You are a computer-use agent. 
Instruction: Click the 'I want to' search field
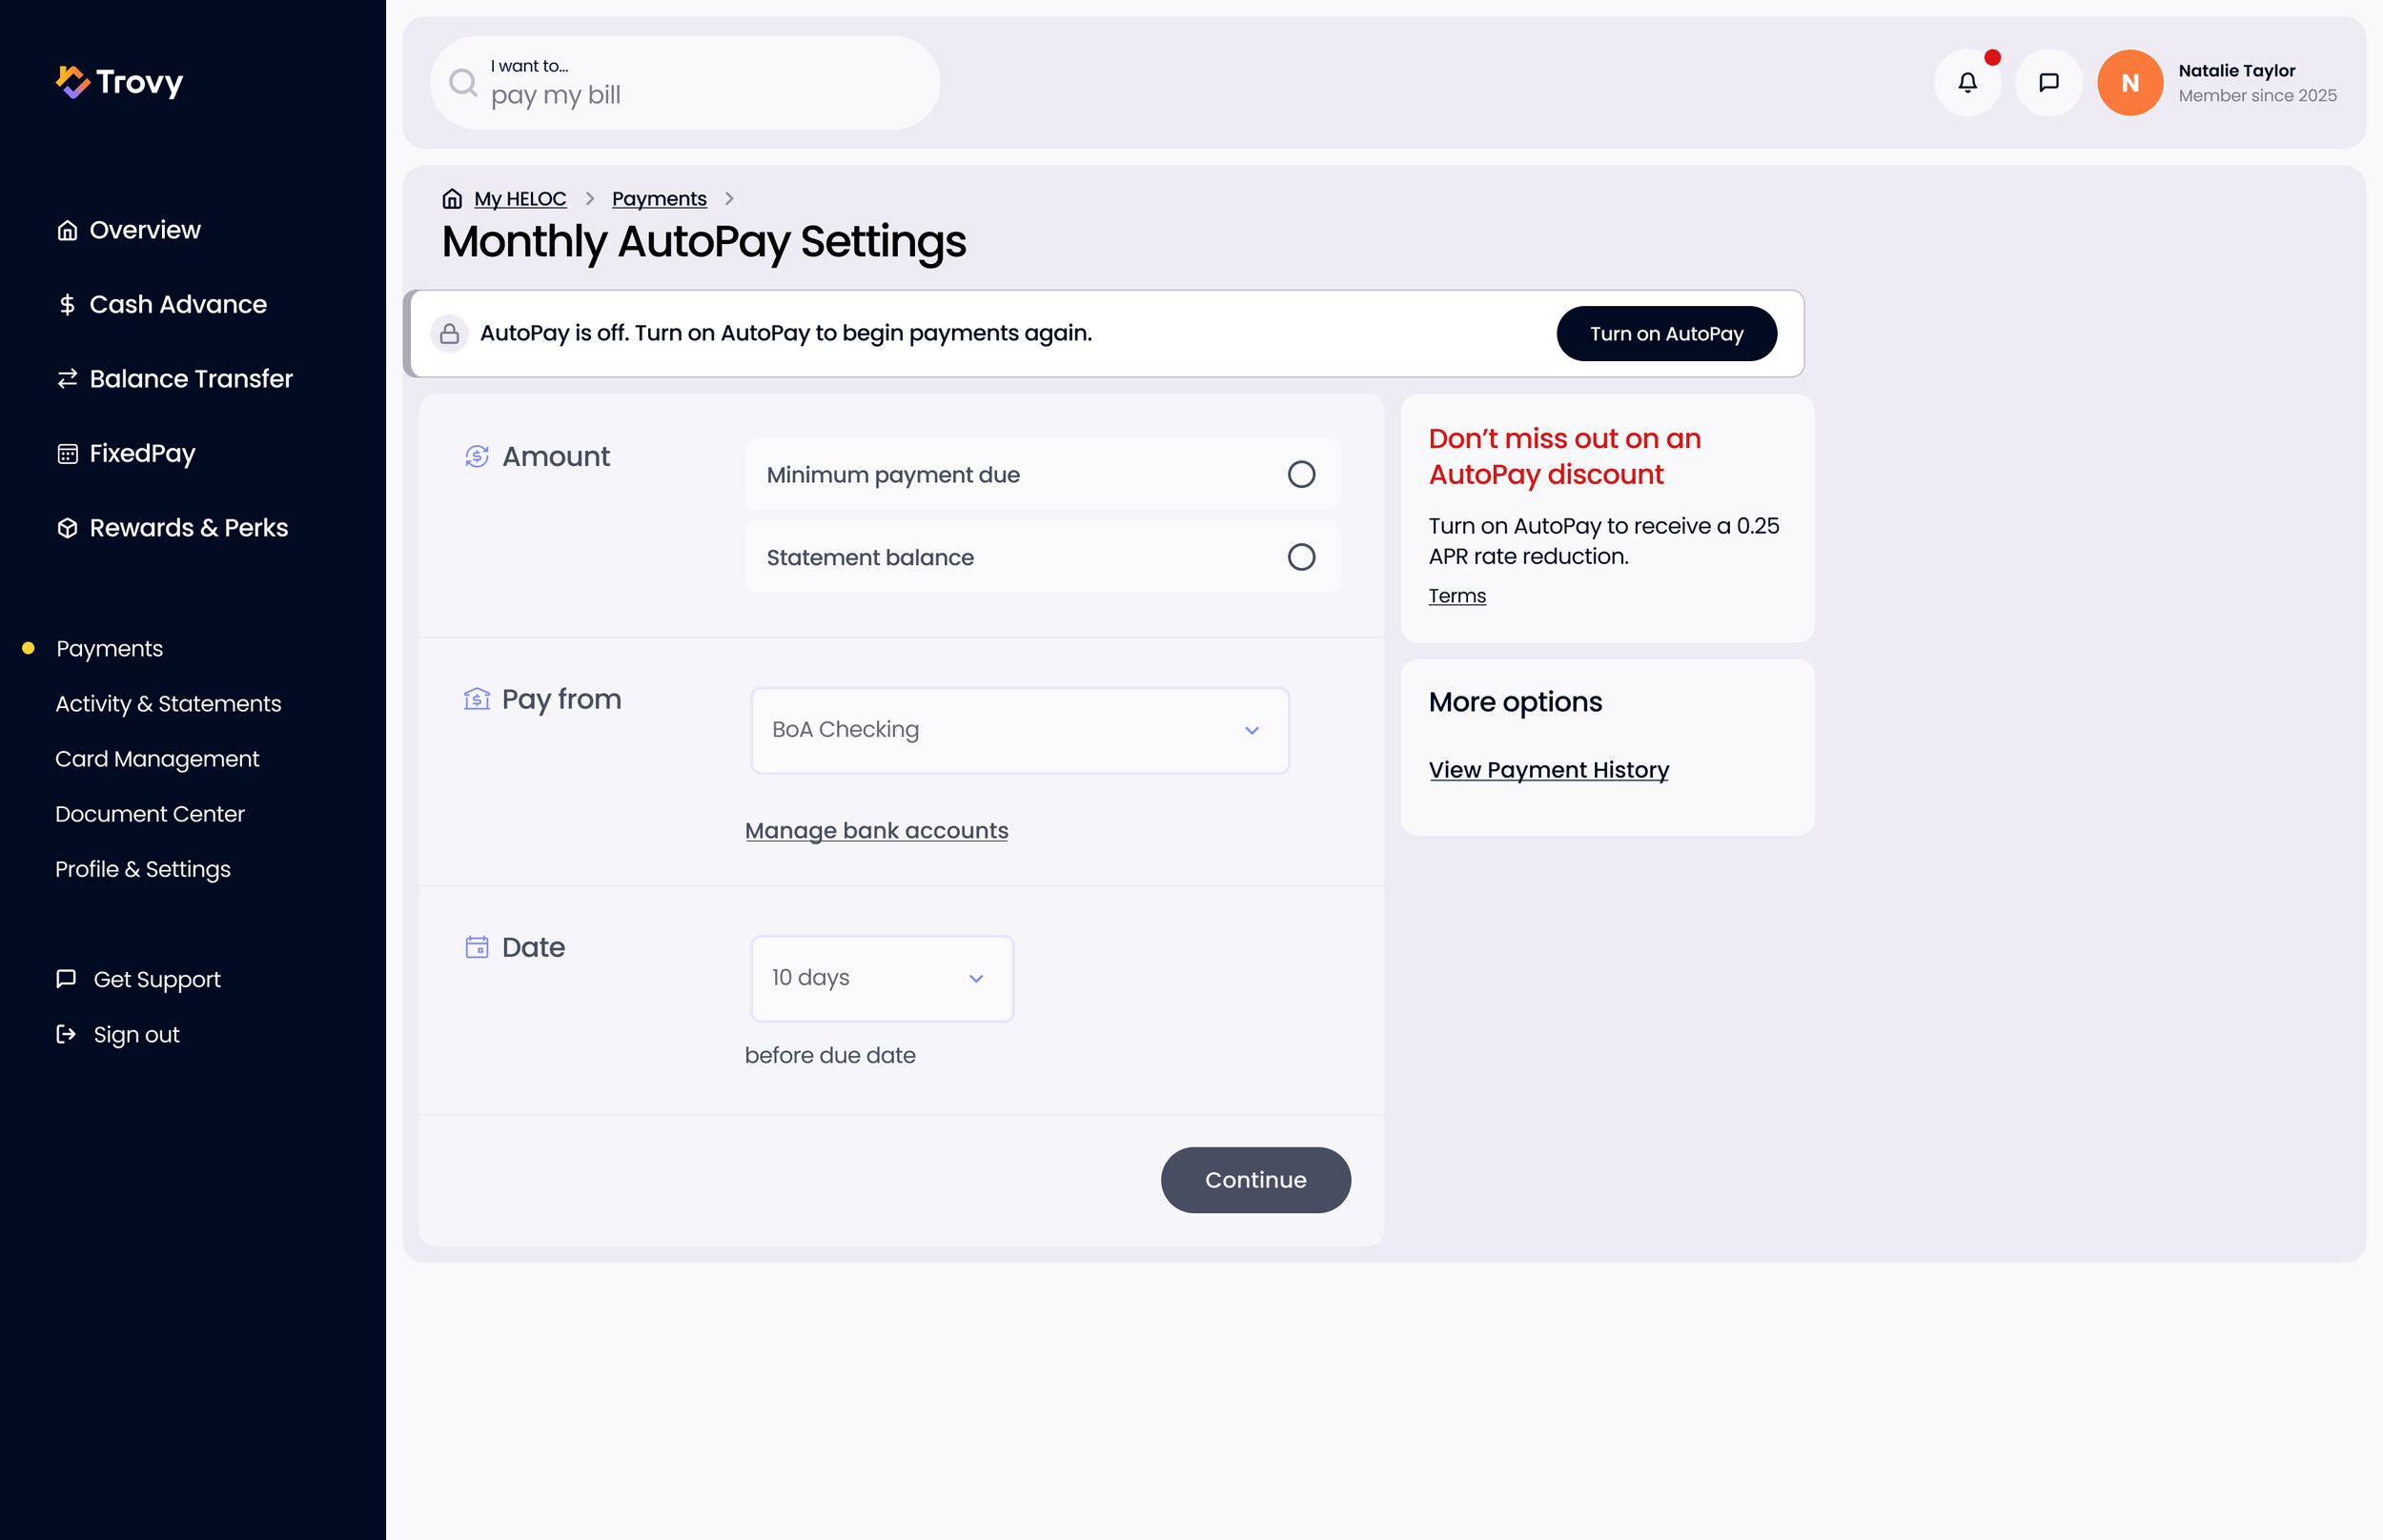tap(685, 83)
